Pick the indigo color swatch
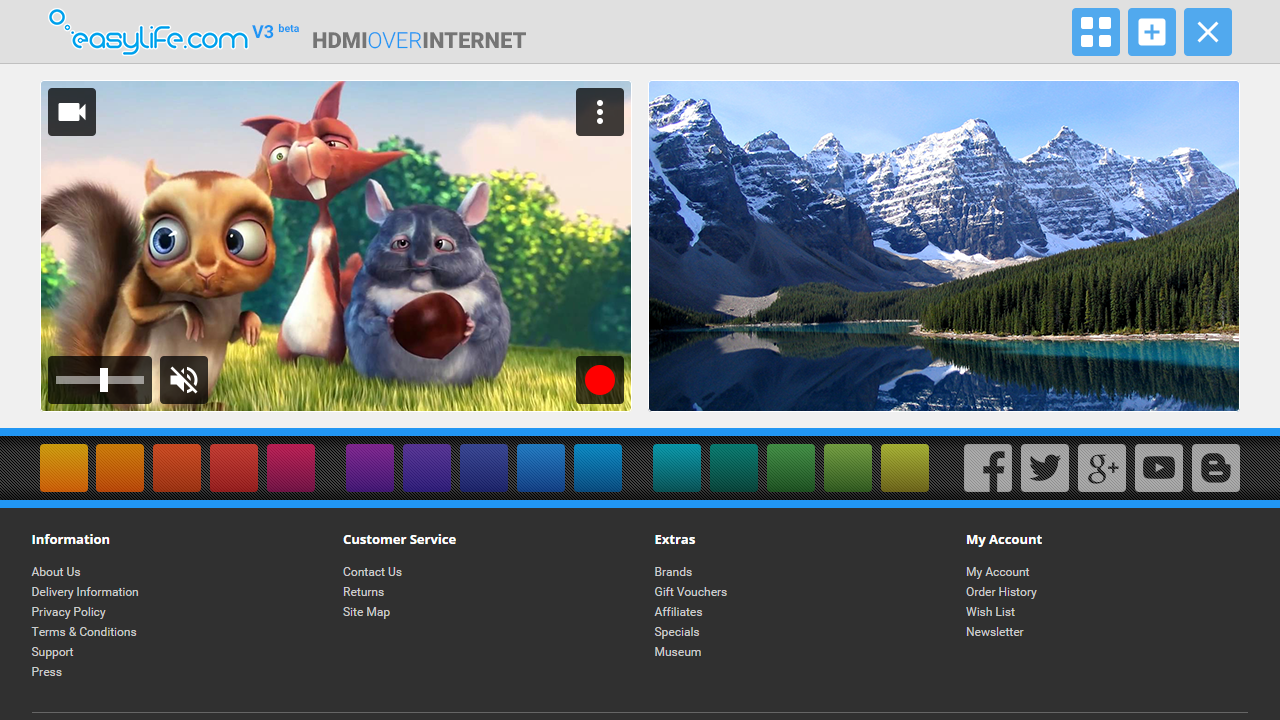The width and height of the screenshot is (1280, 720). click(484, 468)
